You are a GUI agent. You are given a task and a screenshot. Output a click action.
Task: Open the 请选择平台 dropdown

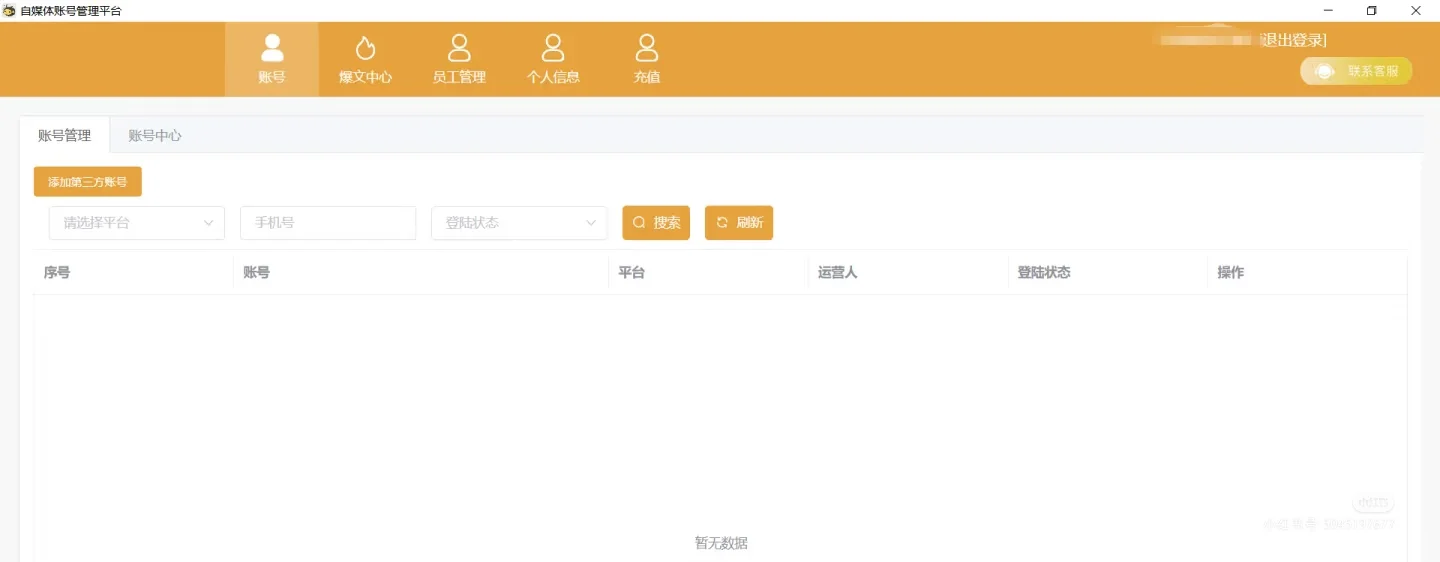(137, 223)
